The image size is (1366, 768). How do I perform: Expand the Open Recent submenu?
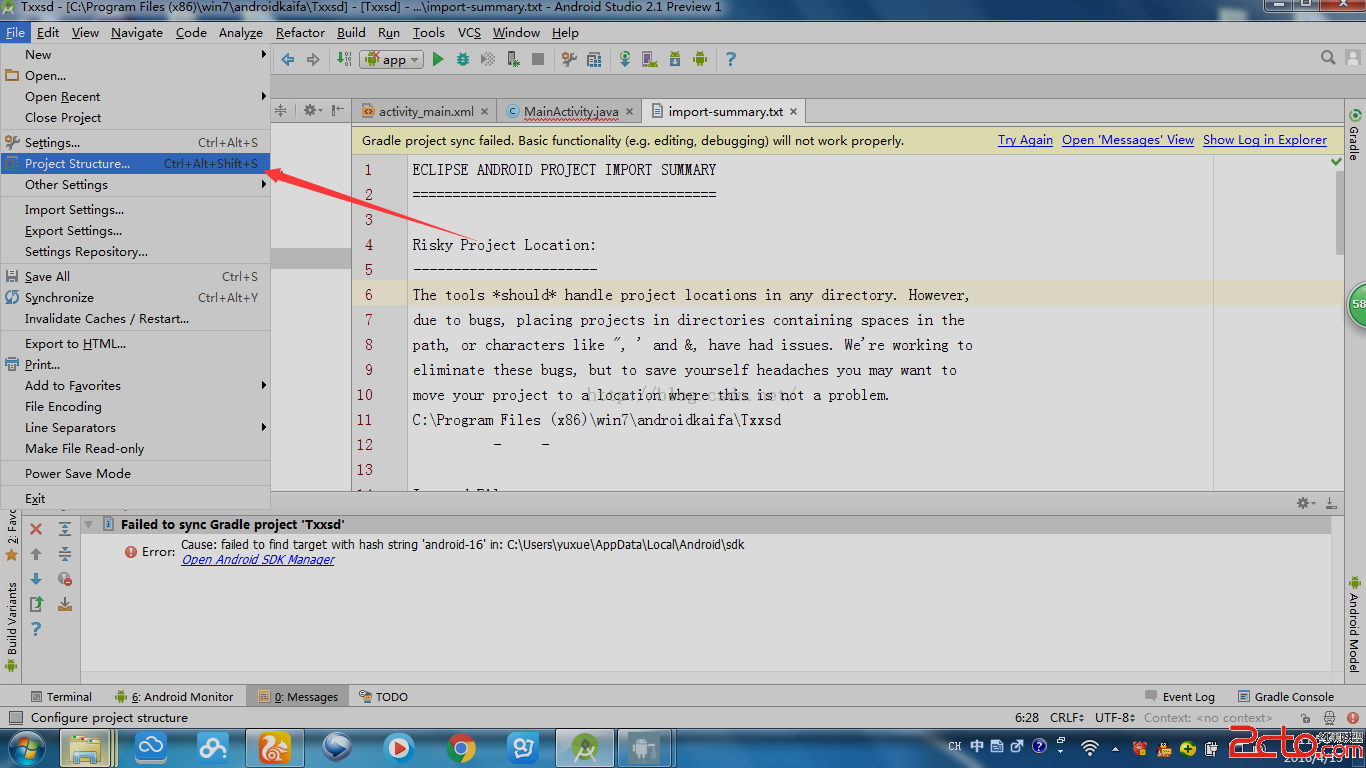[x=63, y=97]
